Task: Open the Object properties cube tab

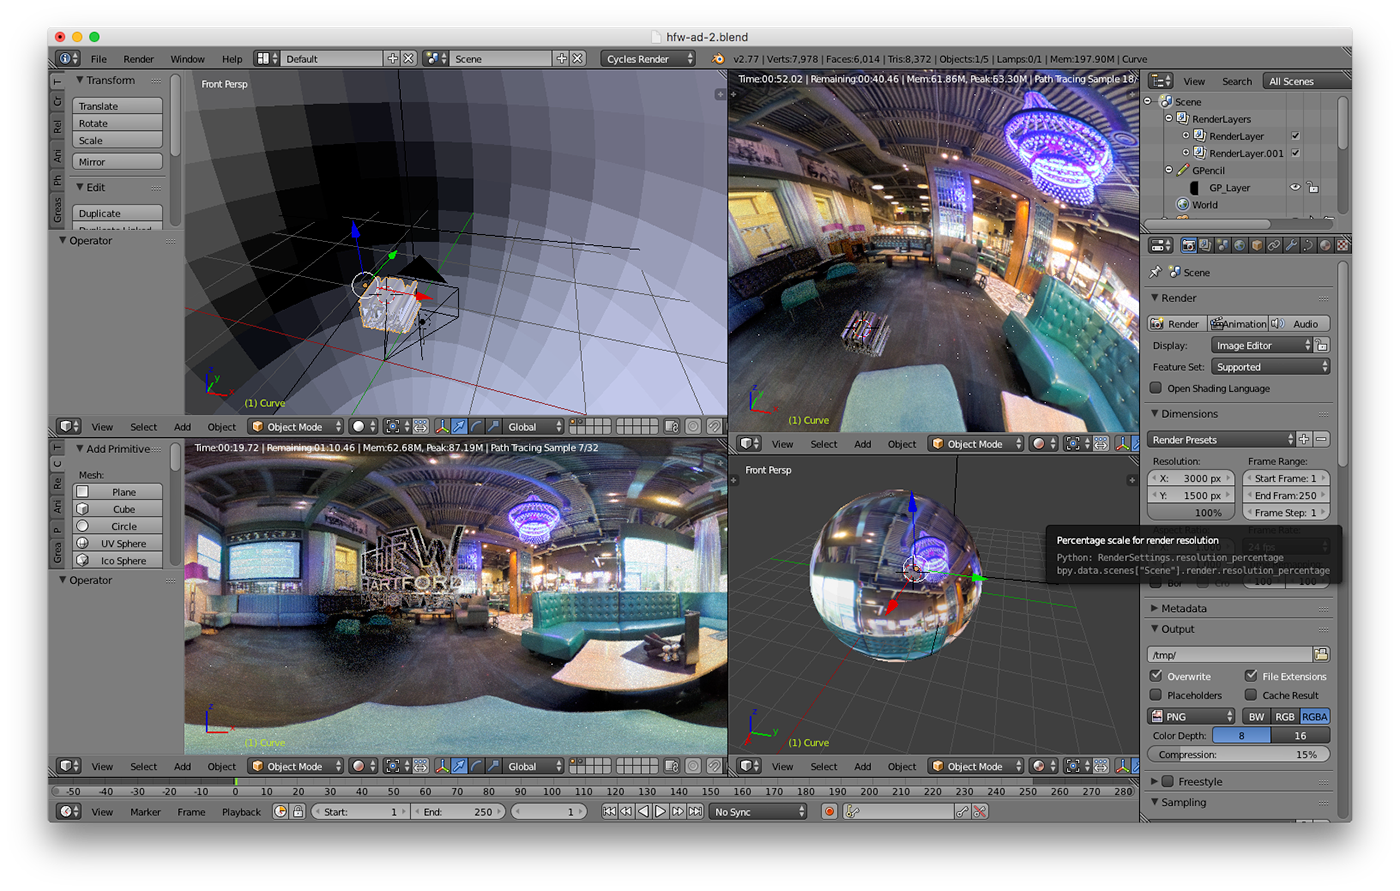Action: (x=1256, y=245)
